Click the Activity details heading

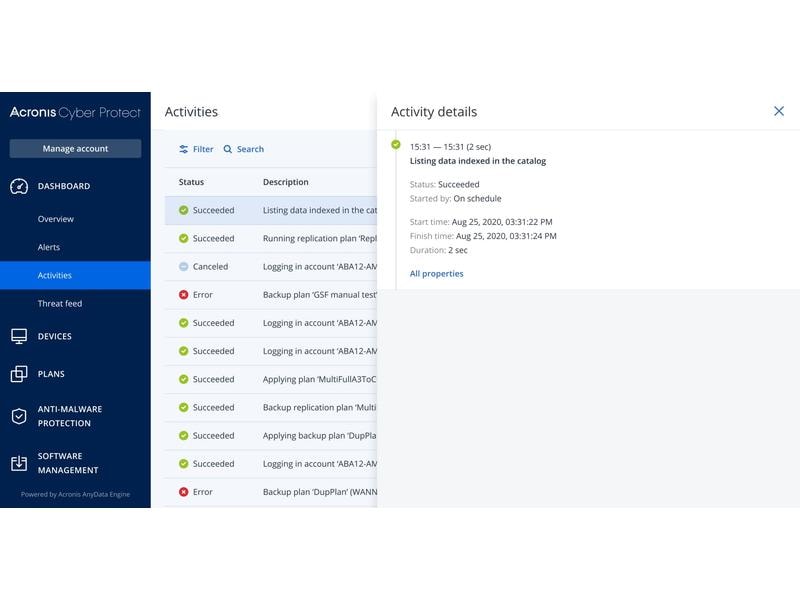[434, 112]
